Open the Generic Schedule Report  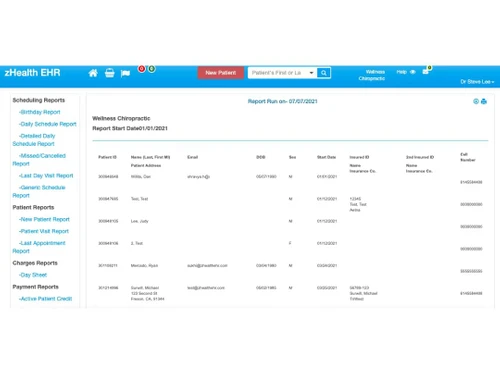tap(39, 191)
